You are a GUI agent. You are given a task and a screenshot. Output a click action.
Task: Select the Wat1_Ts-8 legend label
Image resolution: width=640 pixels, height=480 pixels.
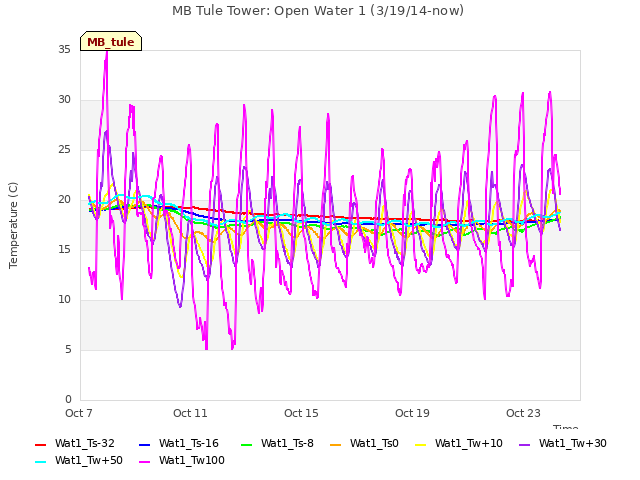click(x=287, y=443)
